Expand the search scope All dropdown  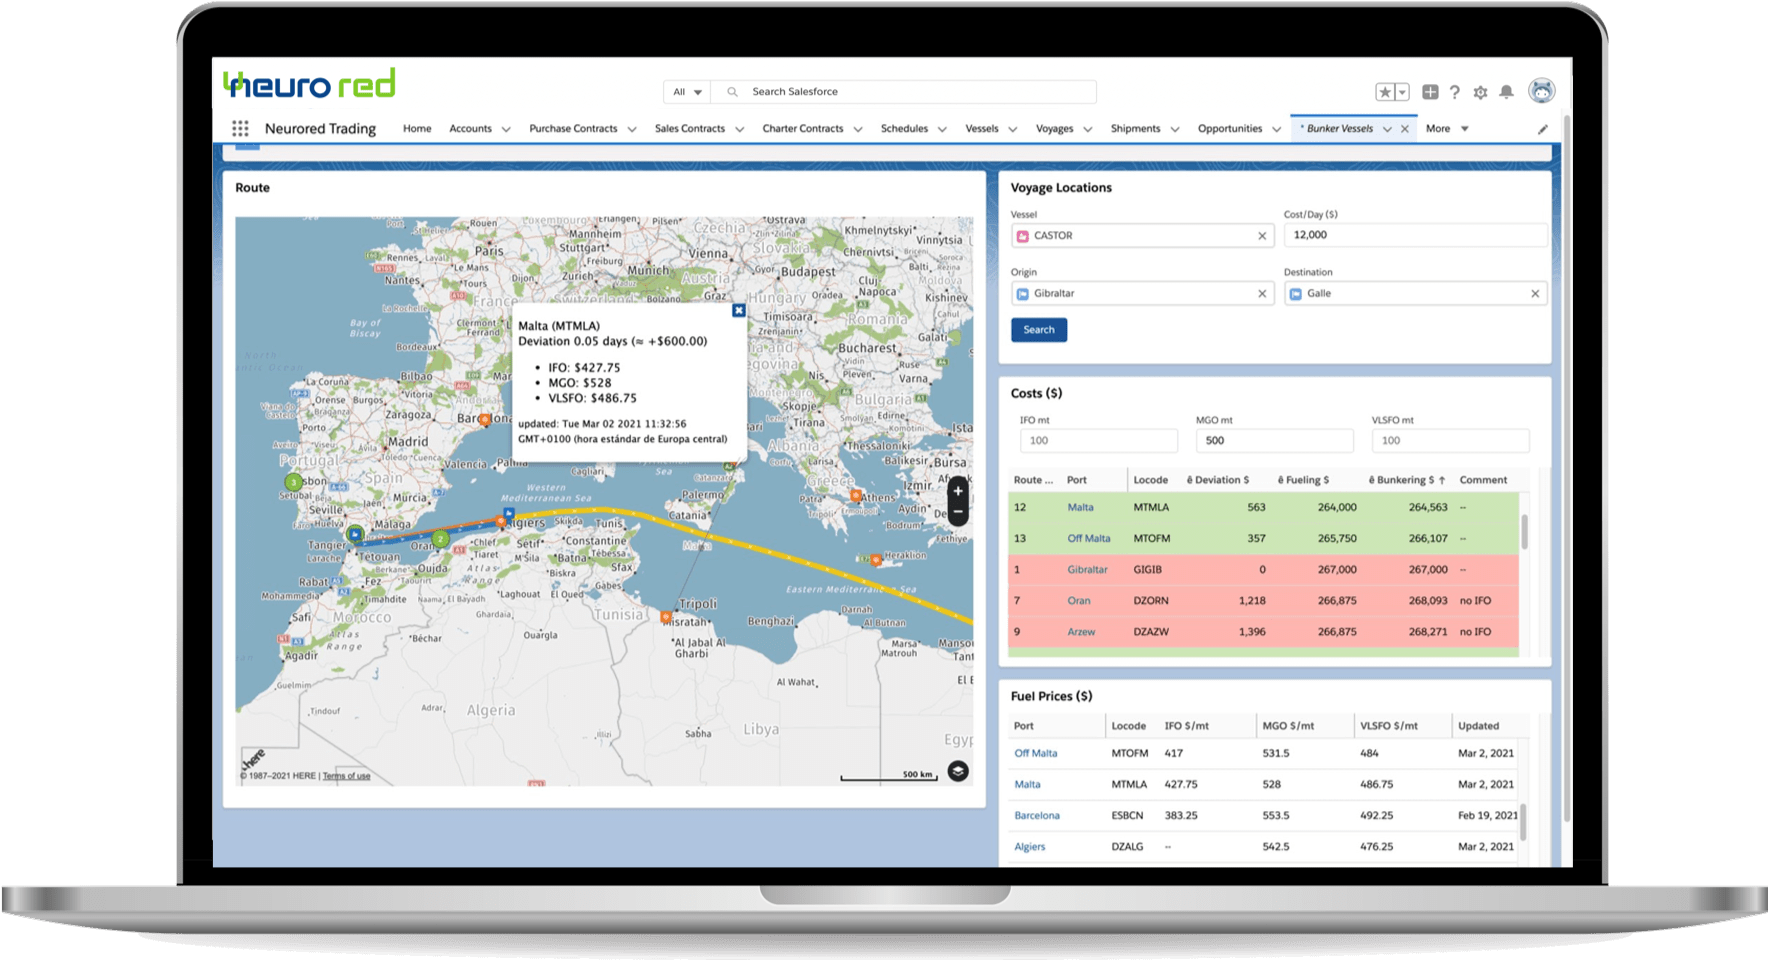pyautogui.click(x=687, y=92)
